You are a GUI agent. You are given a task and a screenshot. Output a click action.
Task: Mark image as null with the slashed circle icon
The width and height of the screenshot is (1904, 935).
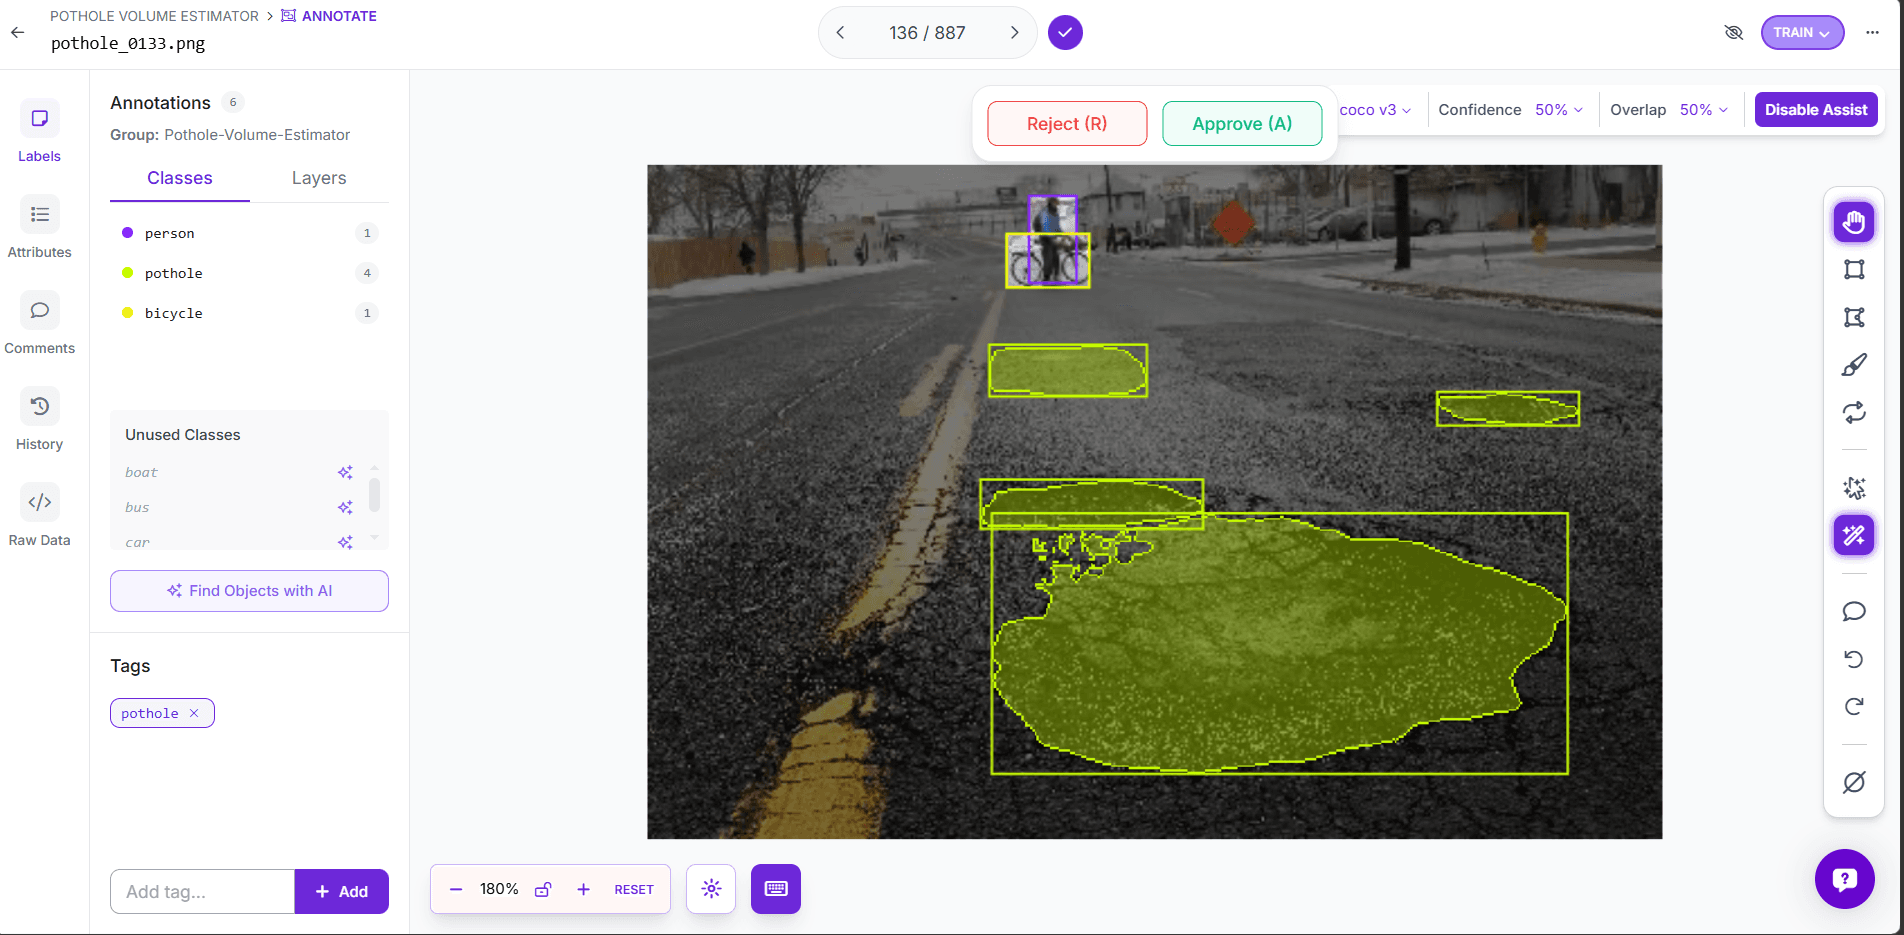(x=1854, y=782)
